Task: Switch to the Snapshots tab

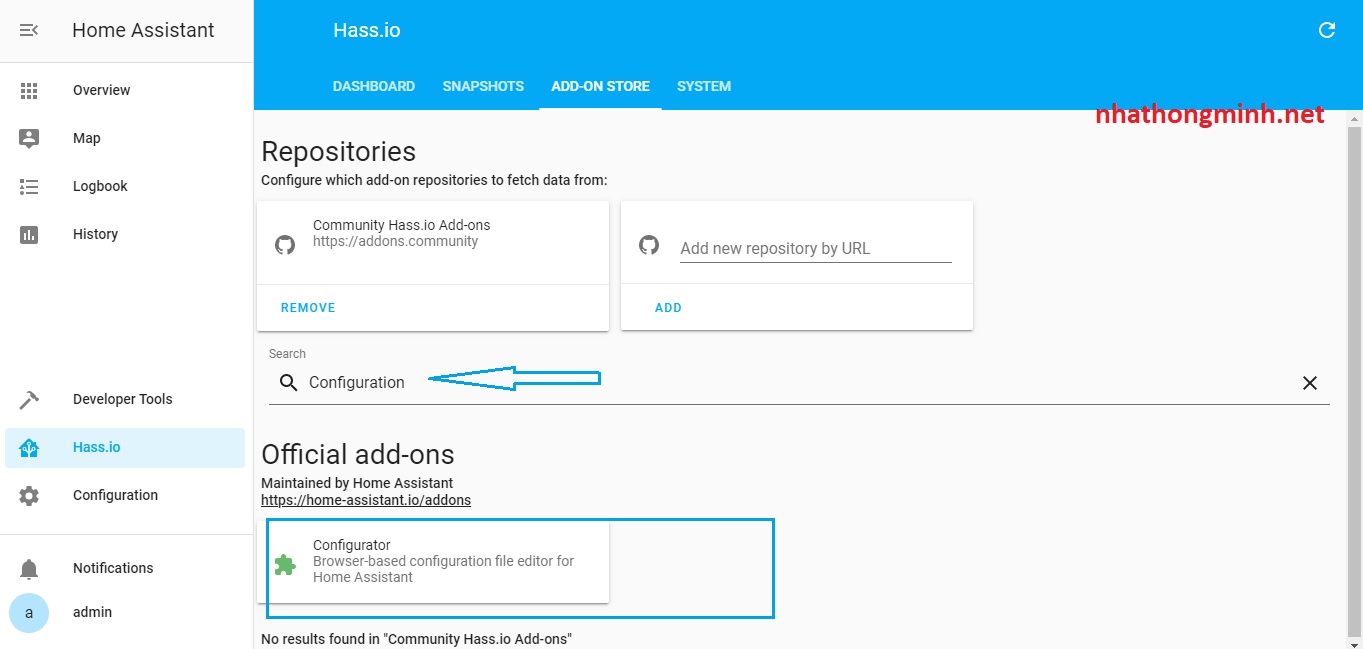Action: (x=483, y=86)
